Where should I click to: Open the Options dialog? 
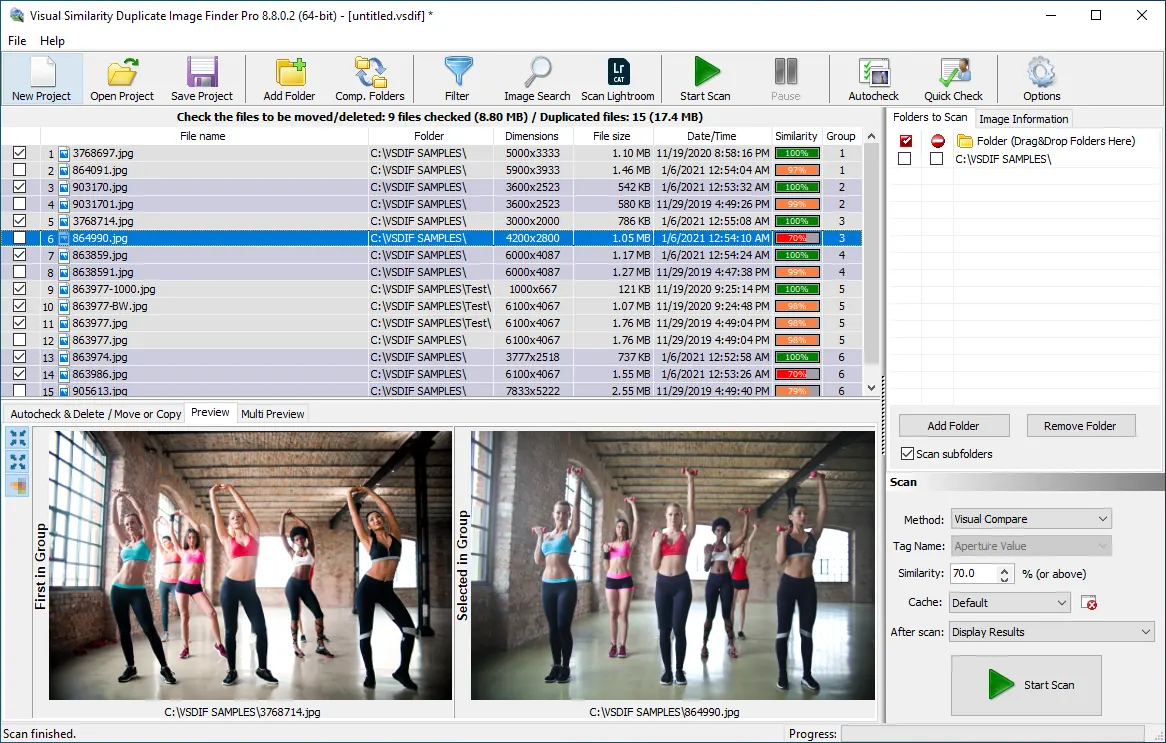point(1040,78)
